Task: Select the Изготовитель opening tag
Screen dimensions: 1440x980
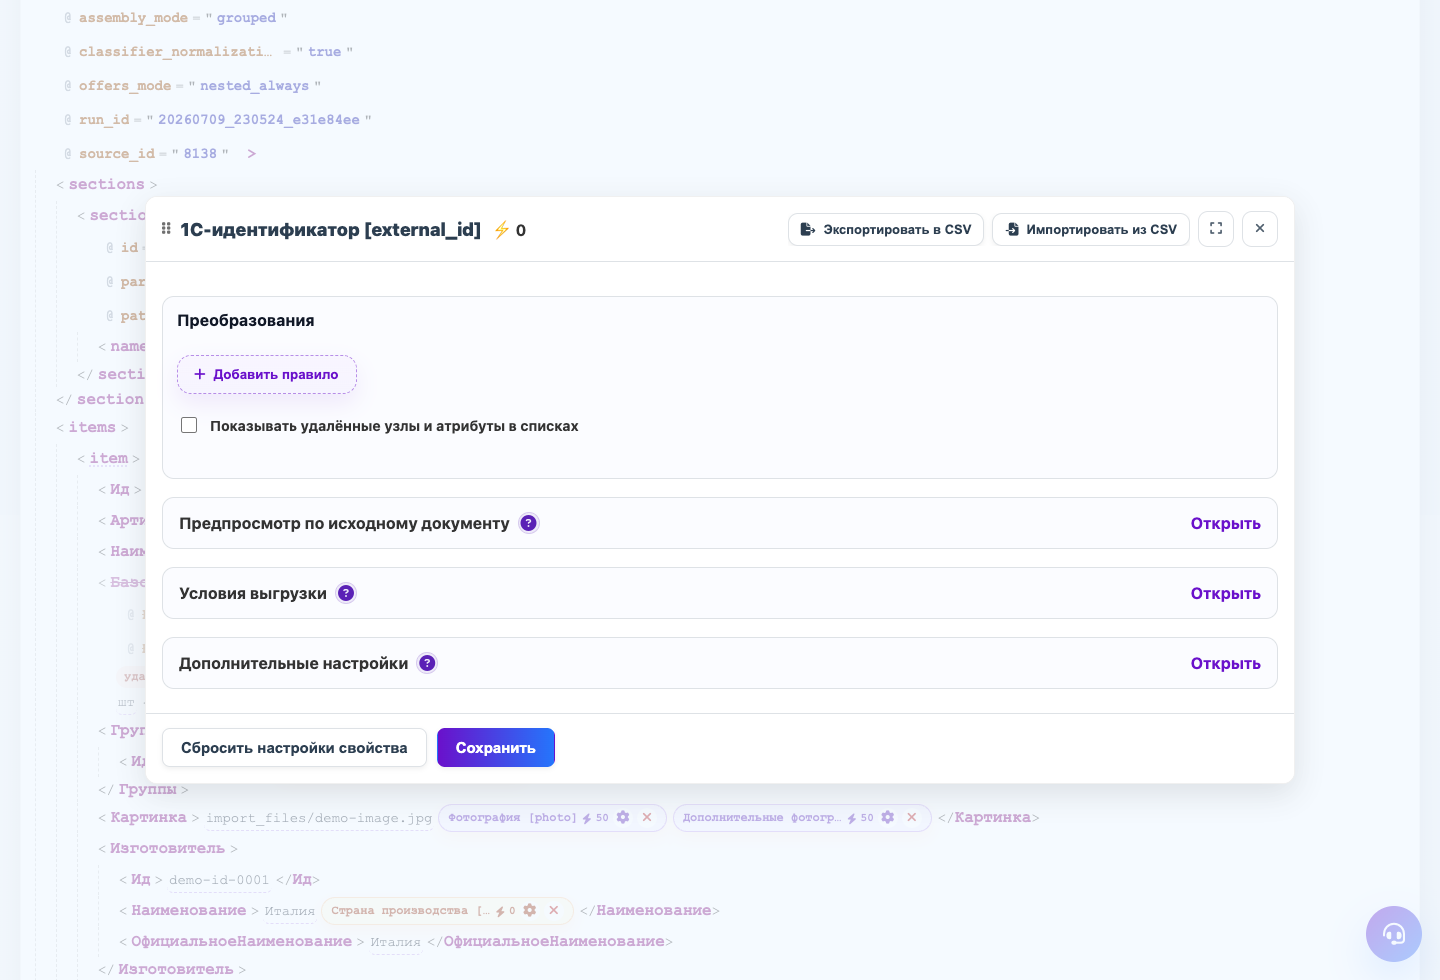Action: [x=167, y=848]
